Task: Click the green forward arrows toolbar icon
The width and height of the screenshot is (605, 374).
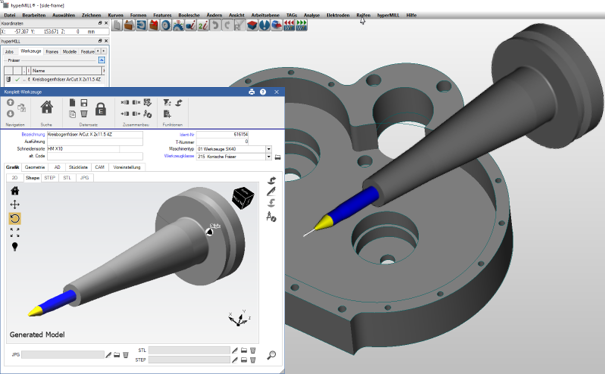Action: [x=301, y=25]
